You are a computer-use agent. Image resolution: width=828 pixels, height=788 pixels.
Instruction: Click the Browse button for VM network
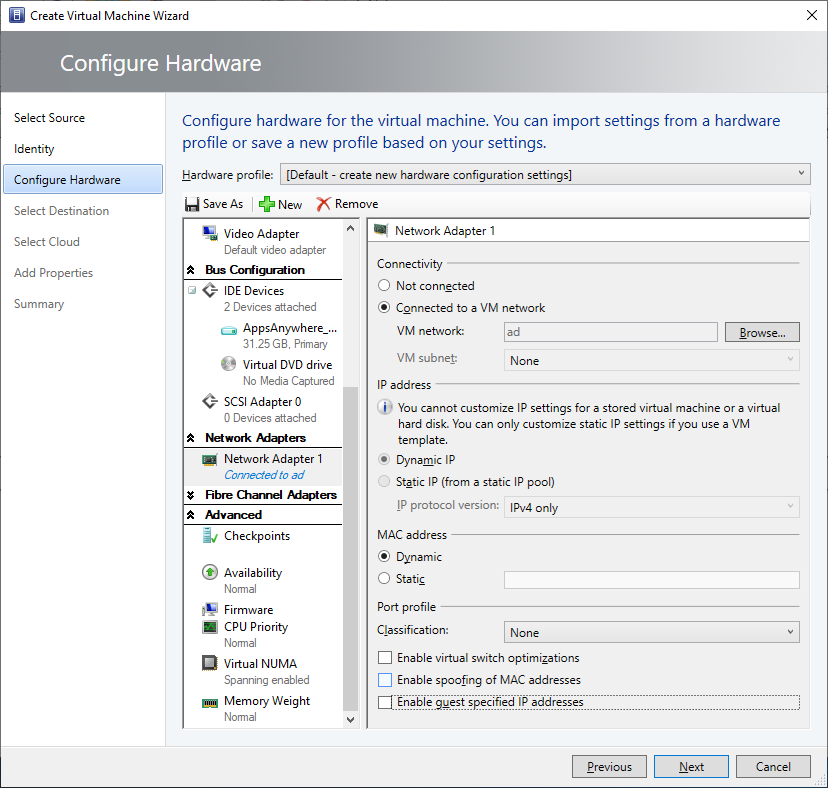tap(762, 333)
